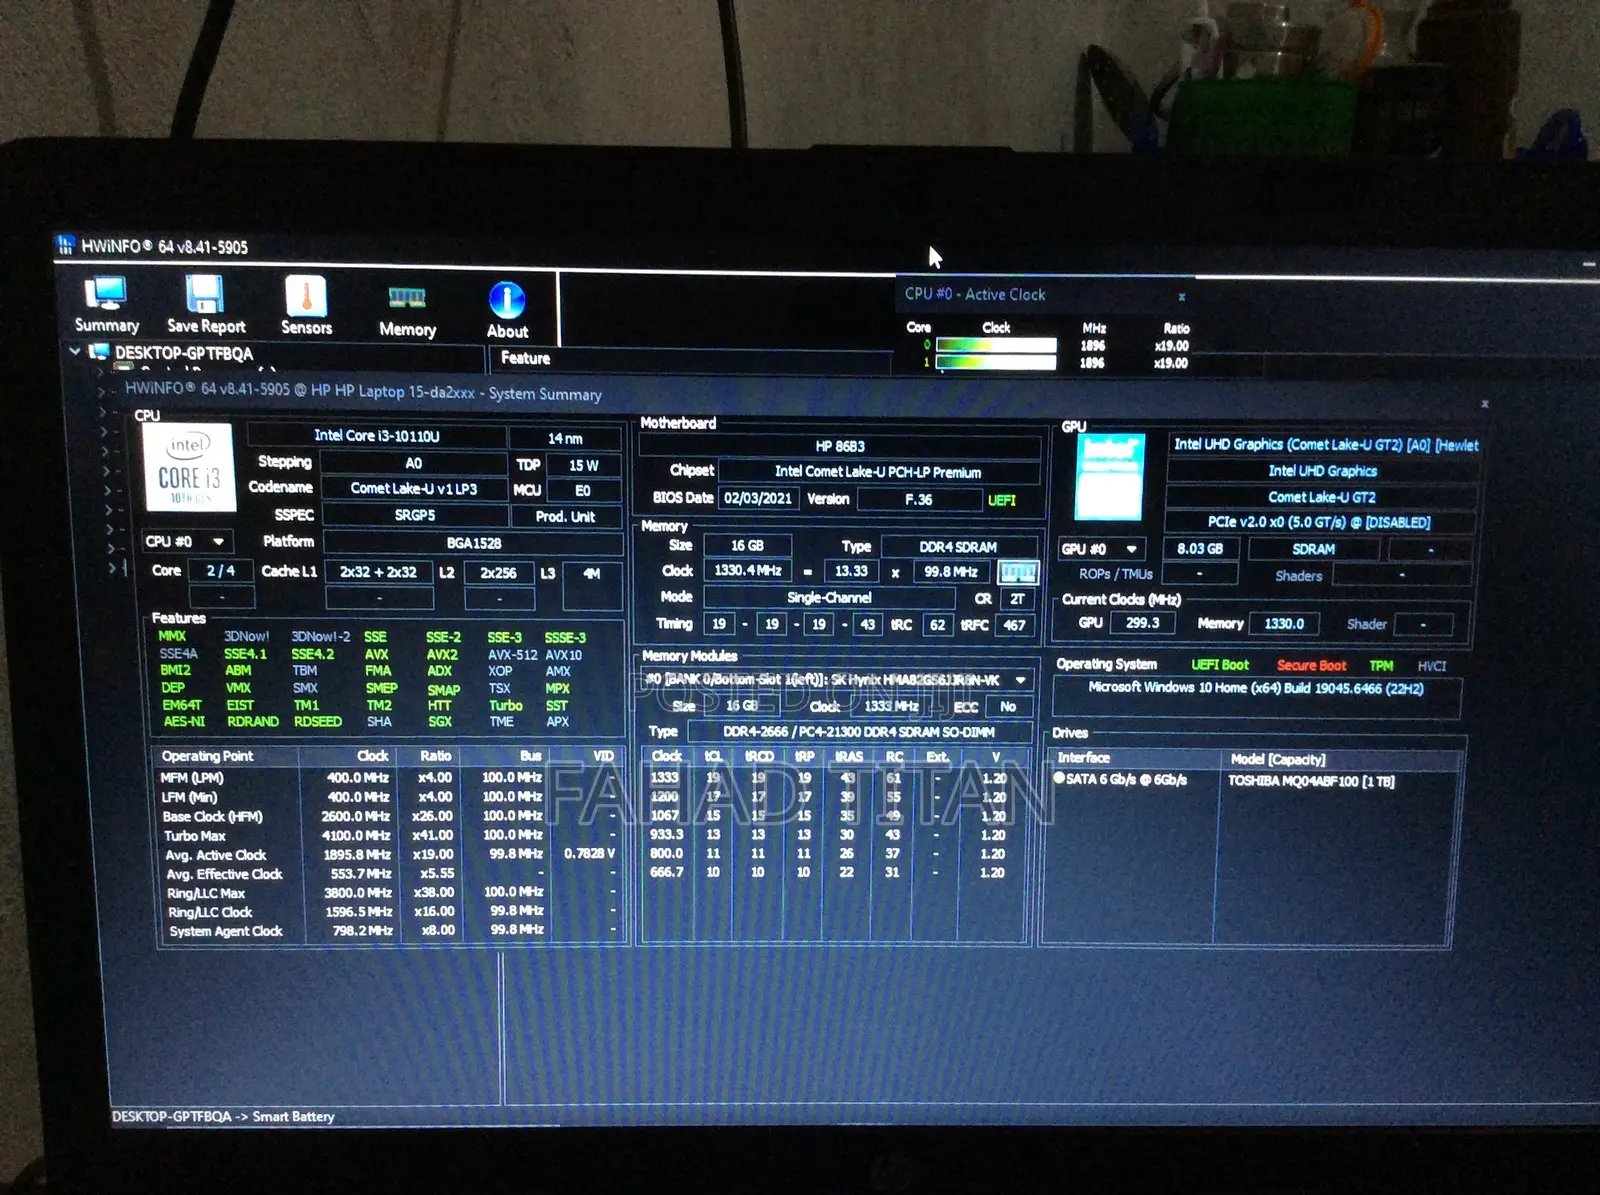Click the Save Report floppy icon

[205, 295]
